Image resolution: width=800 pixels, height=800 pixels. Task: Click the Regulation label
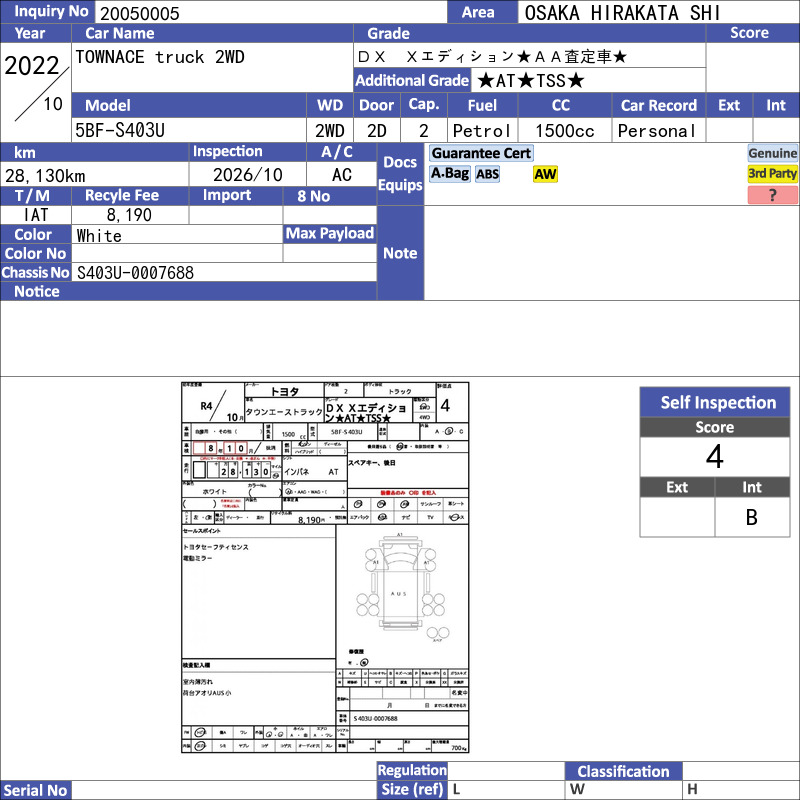tap(412, 770)
